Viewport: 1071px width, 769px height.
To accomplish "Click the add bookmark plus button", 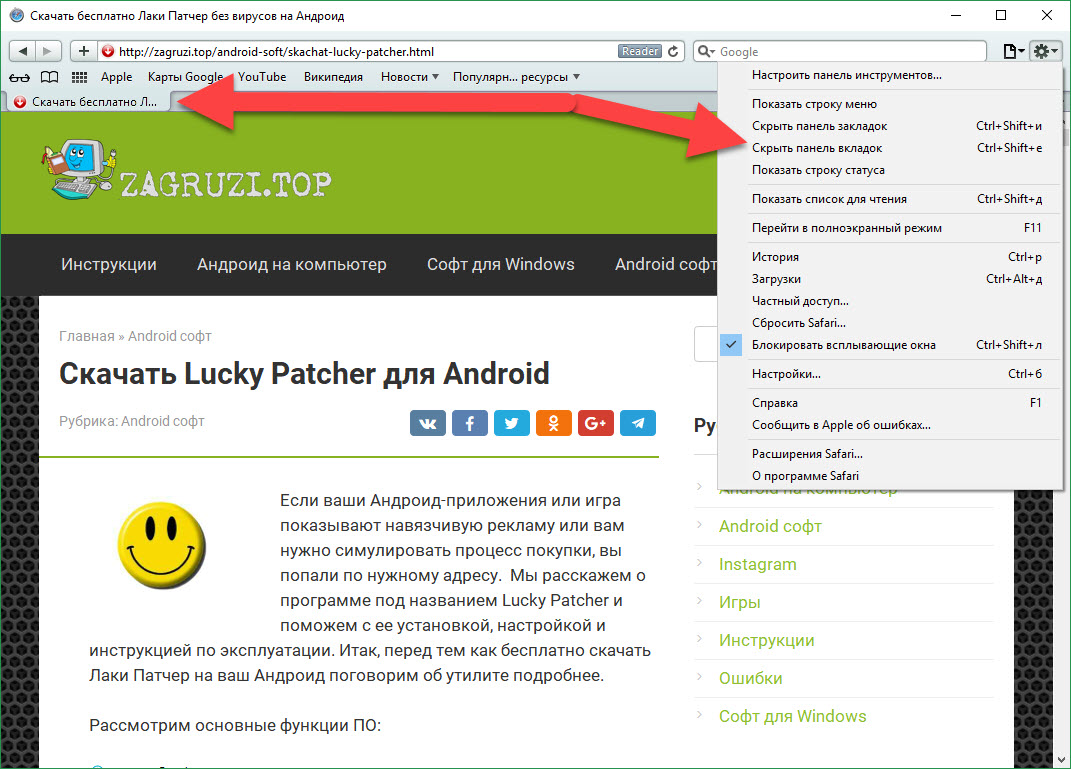I will point(83,51).
